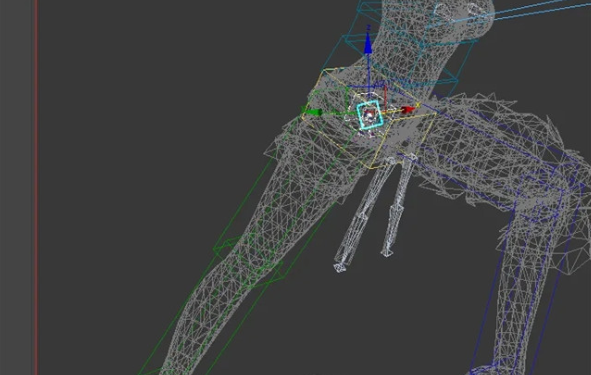Grab the green Y-axis arrow of the gizmo

pyautogui.click(x=312, y=111)
